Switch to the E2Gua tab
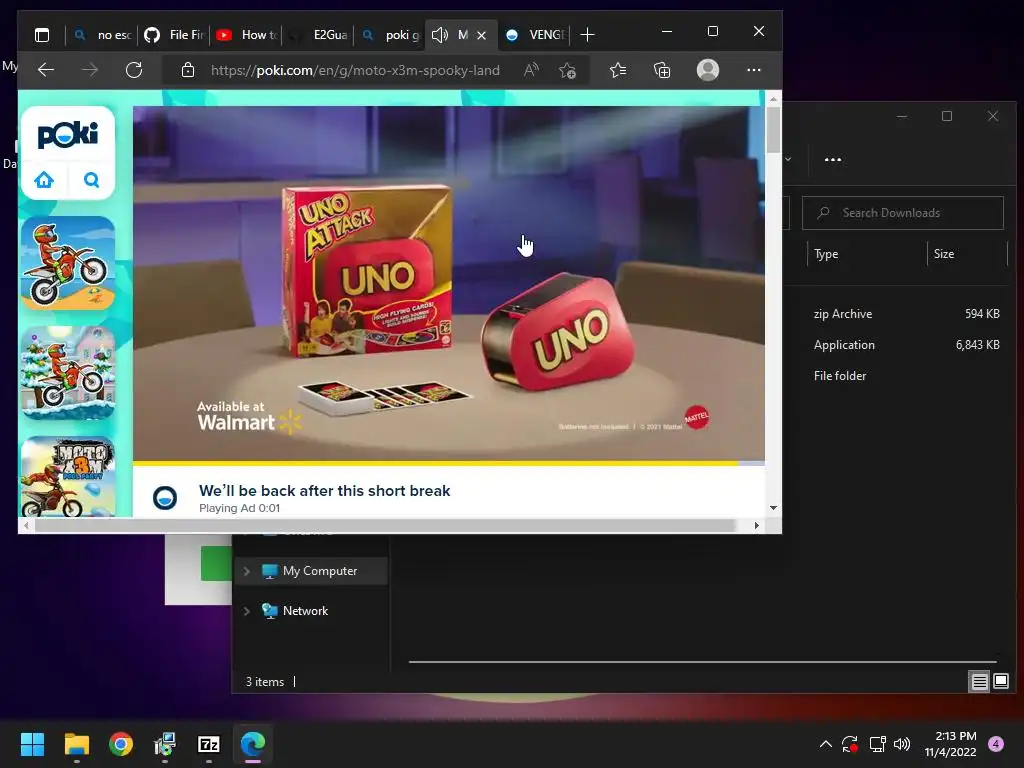Image resolution: width=1024 pixels, height=768 pixels. [317, 35]
